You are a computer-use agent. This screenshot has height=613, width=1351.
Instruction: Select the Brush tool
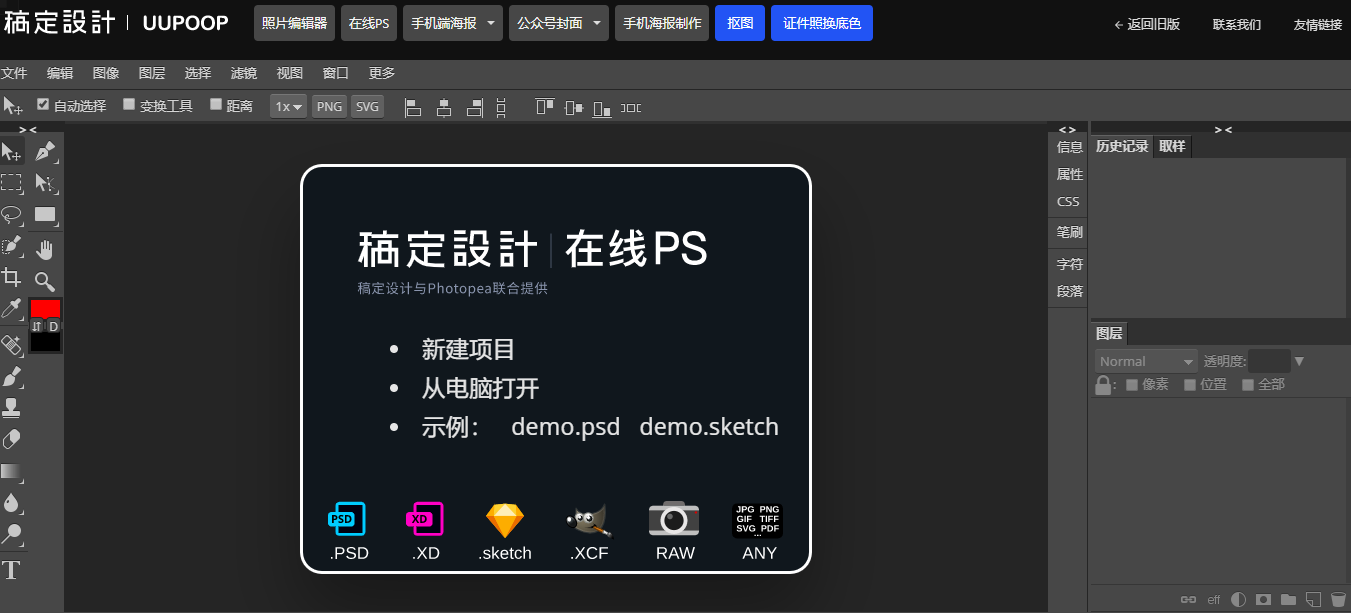(x=12, y=377)
